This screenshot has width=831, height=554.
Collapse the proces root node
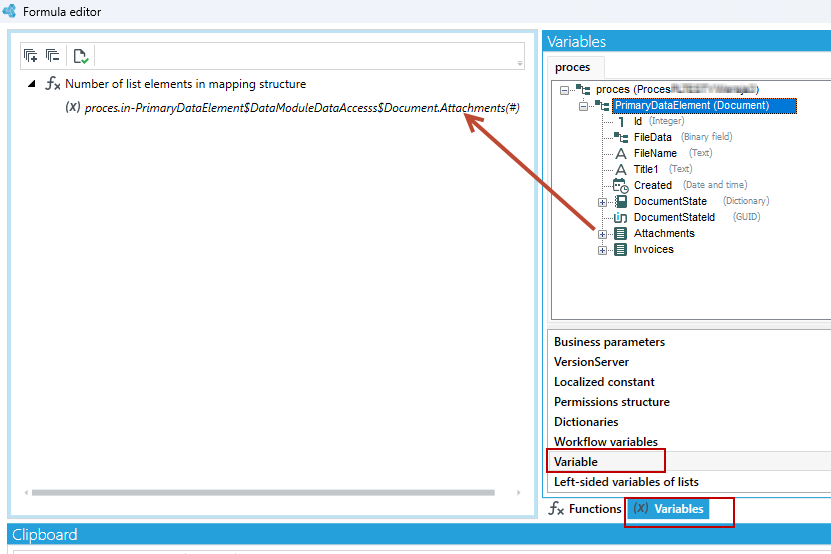pyautogui.click(x=564, y=90)
